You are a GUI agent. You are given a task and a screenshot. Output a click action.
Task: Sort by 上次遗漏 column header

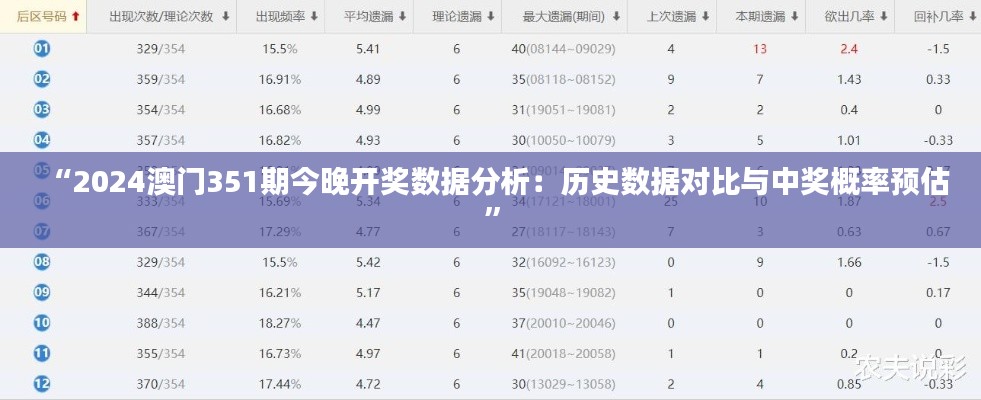671,17
